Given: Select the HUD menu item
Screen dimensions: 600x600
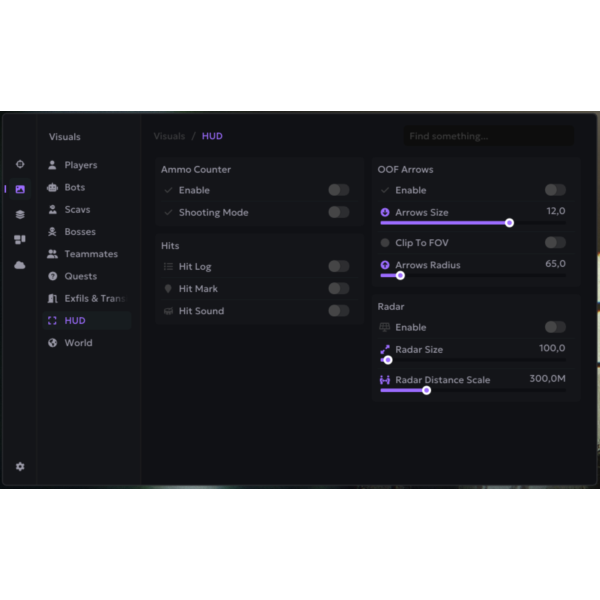Looking at the screenshot, I should (x=87, y=320).
